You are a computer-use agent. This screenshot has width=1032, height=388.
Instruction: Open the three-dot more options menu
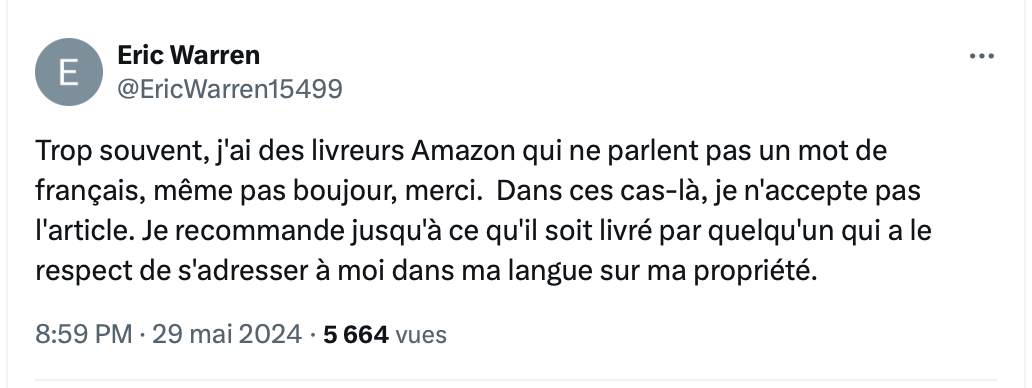(x=981, y=57)
